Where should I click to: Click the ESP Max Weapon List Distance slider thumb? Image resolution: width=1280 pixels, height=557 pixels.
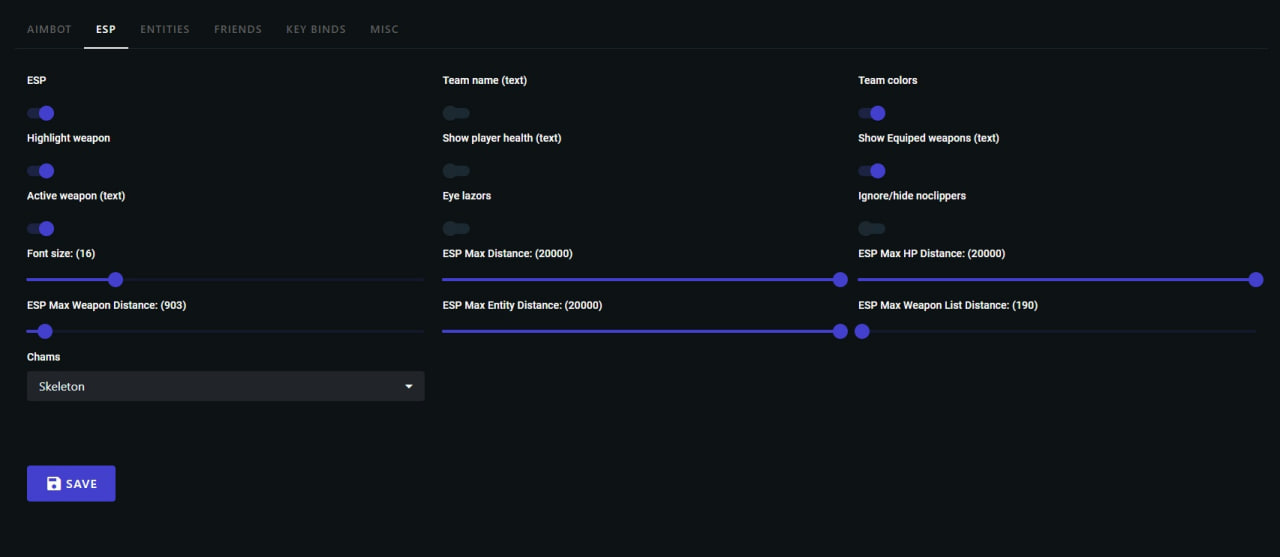click(x=862, y=331)
